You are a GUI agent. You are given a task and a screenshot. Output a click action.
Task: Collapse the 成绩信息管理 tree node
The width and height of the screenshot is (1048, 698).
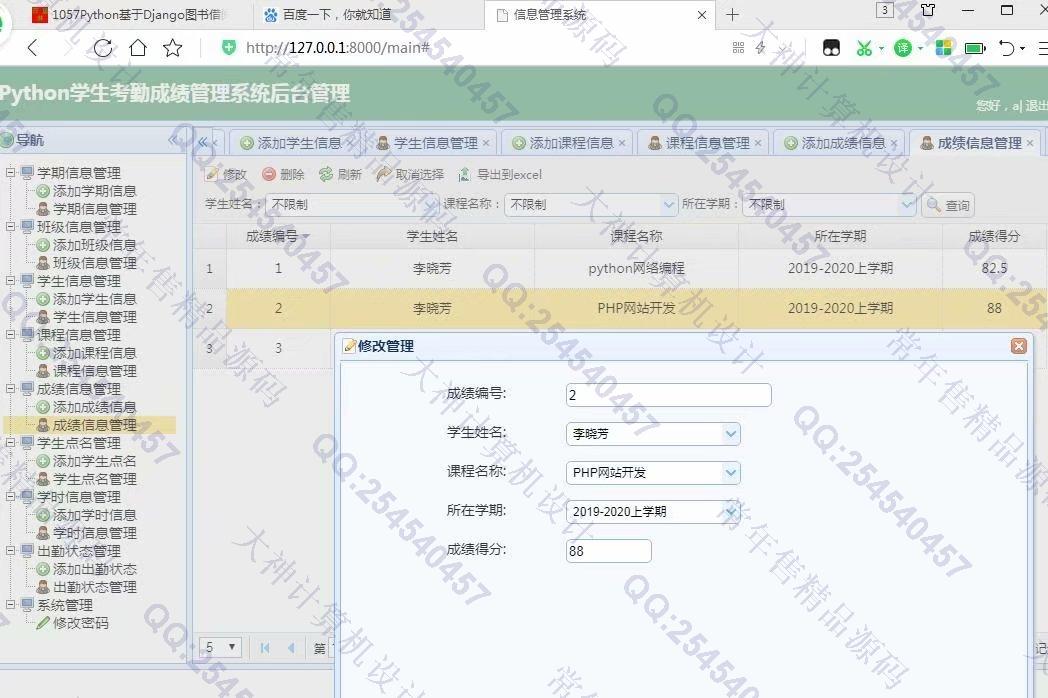coord(11,388)
